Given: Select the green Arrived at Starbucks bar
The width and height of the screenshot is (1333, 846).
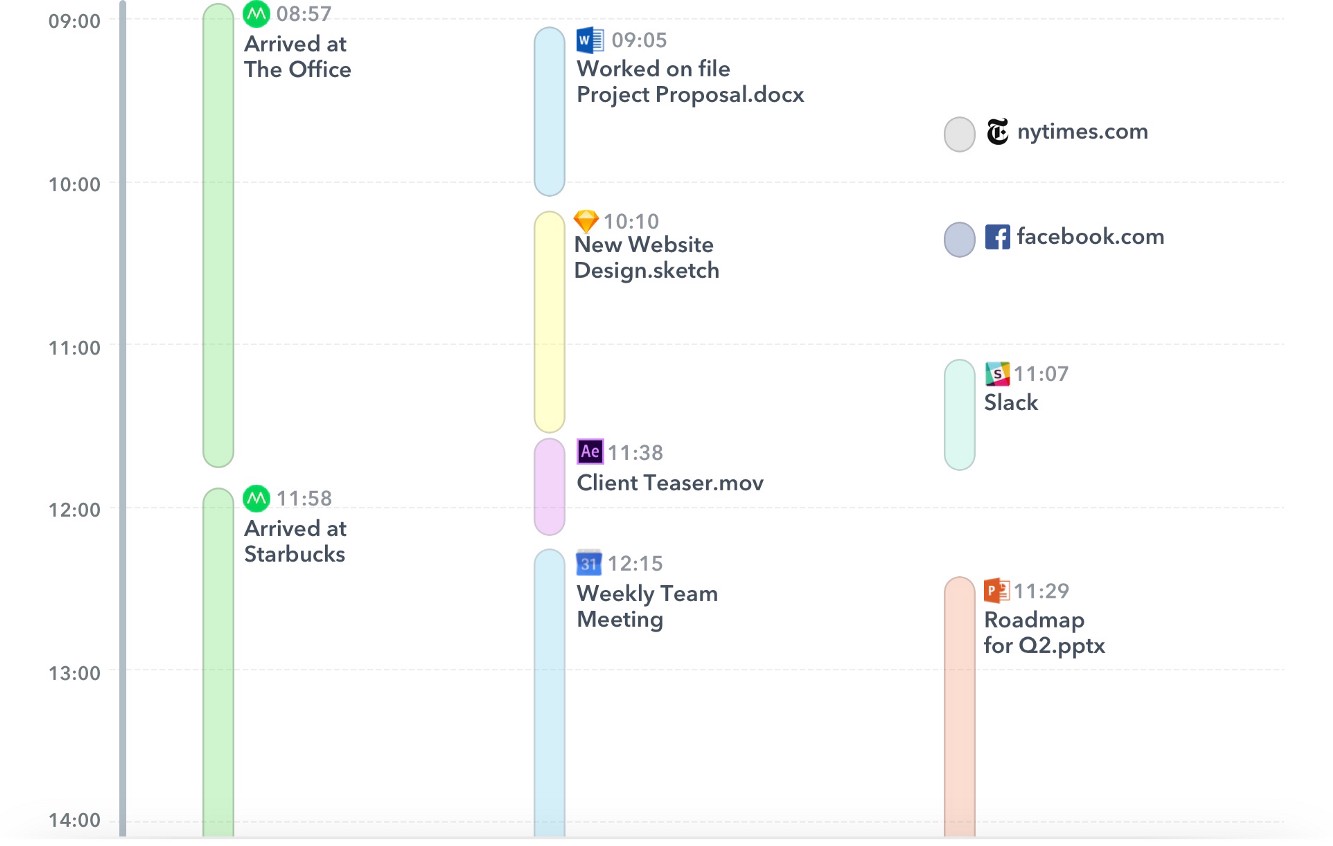Looking at the screenshot, I should tap(218, 660).
